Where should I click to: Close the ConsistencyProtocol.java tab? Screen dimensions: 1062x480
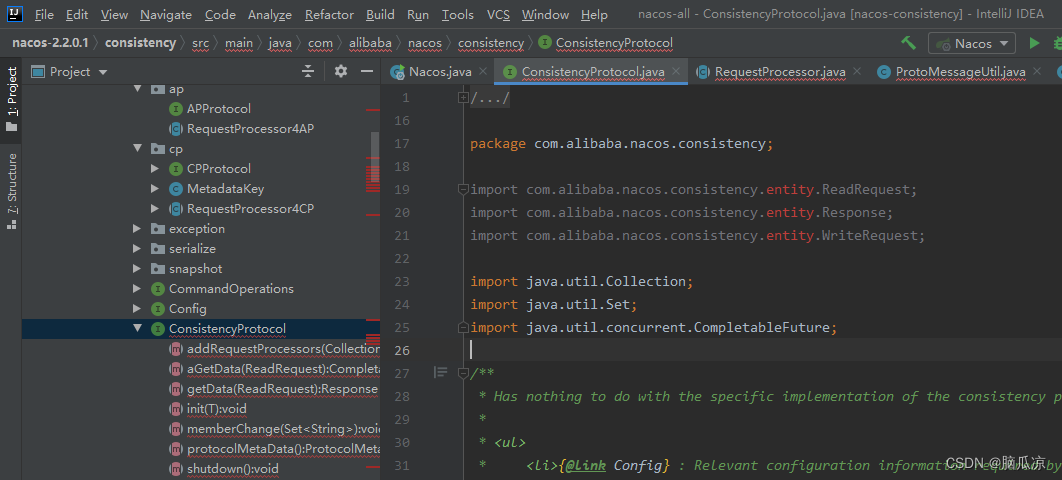coord(676,71)
